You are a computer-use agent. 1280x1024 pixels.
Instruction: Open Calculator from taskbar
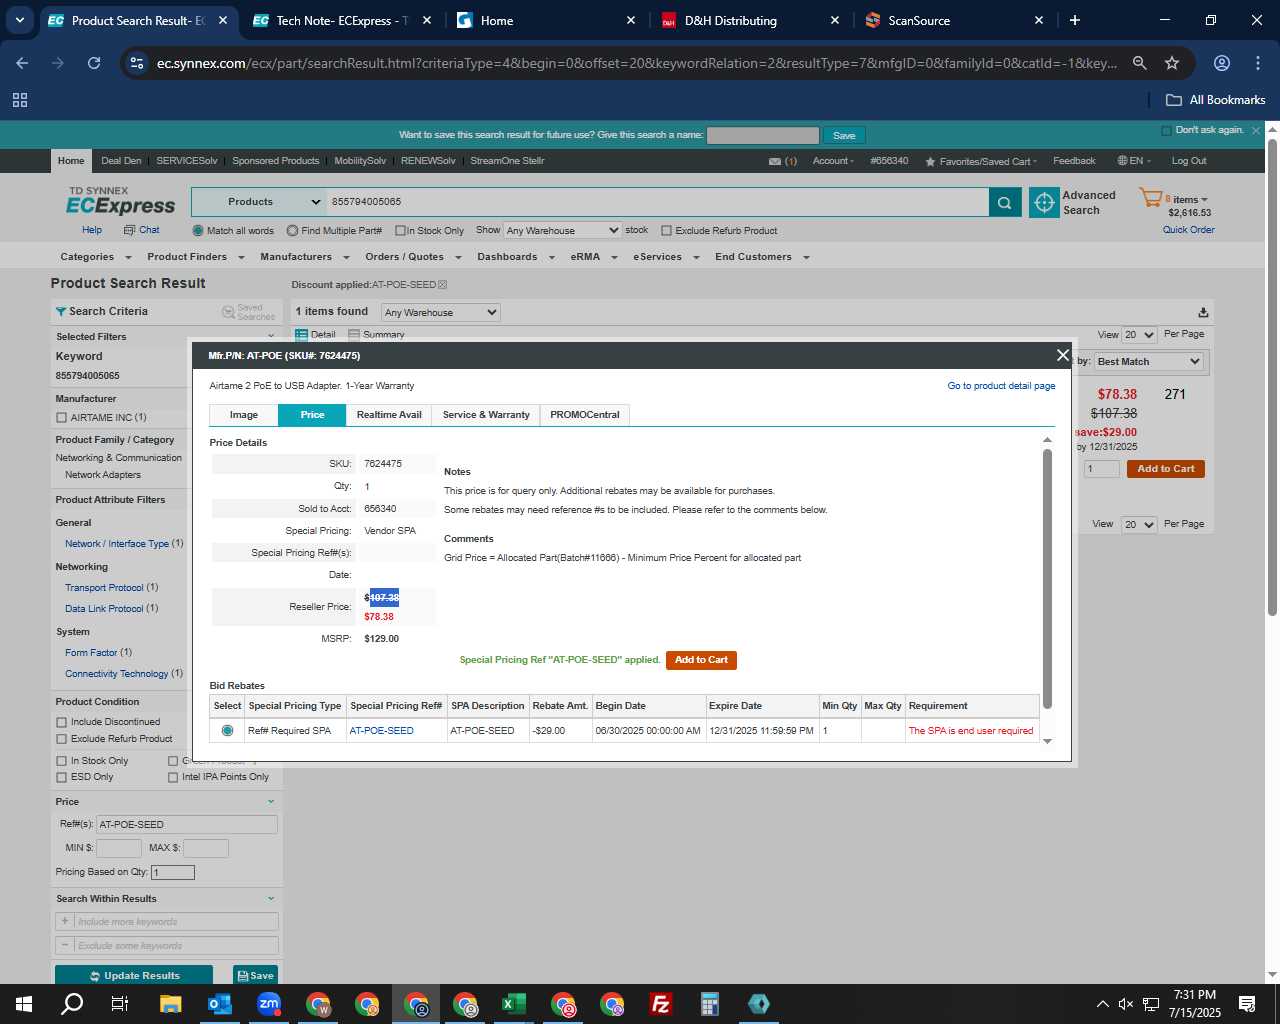pos(709,1004)
